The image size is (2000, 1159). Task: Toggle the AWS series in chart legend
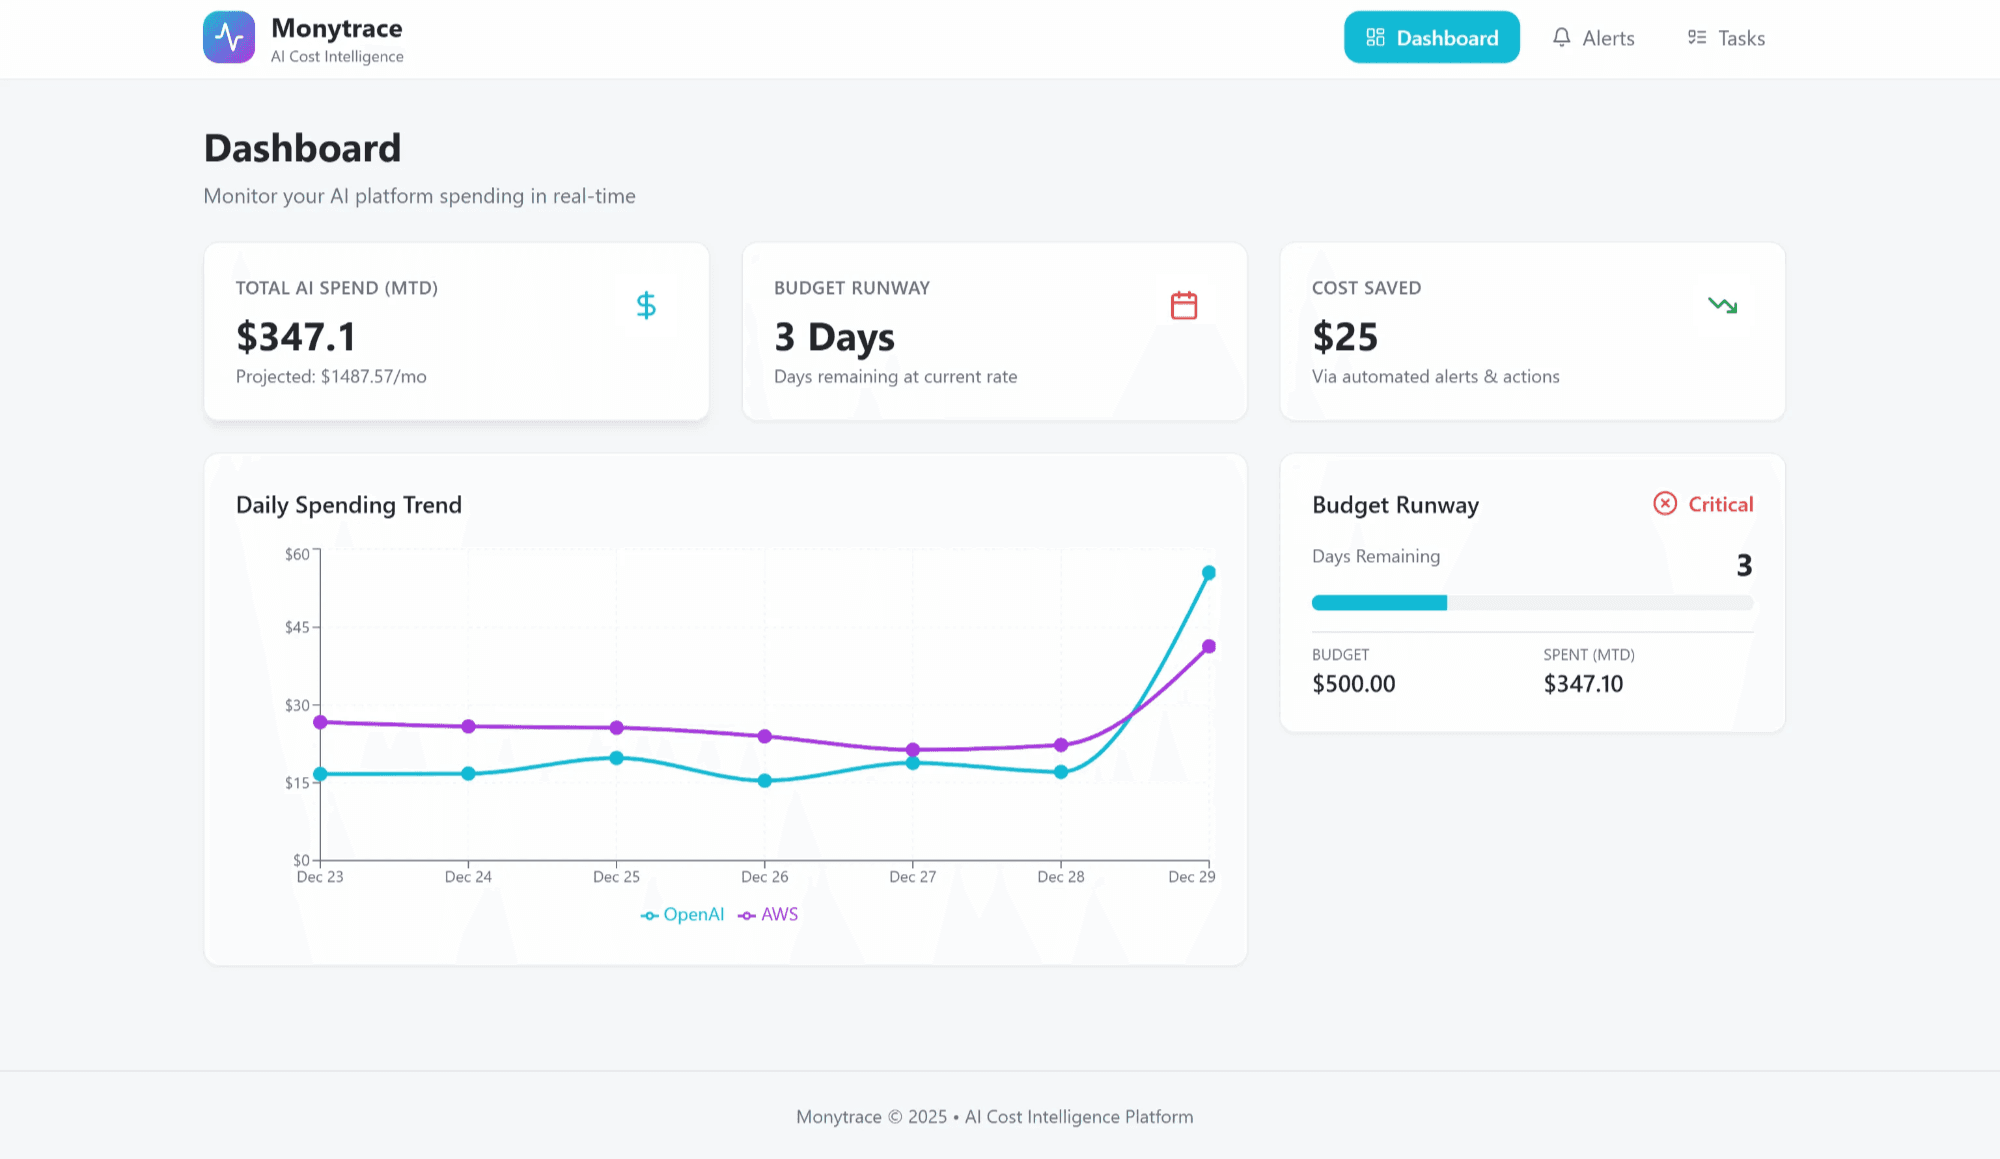tap(769, 915)
